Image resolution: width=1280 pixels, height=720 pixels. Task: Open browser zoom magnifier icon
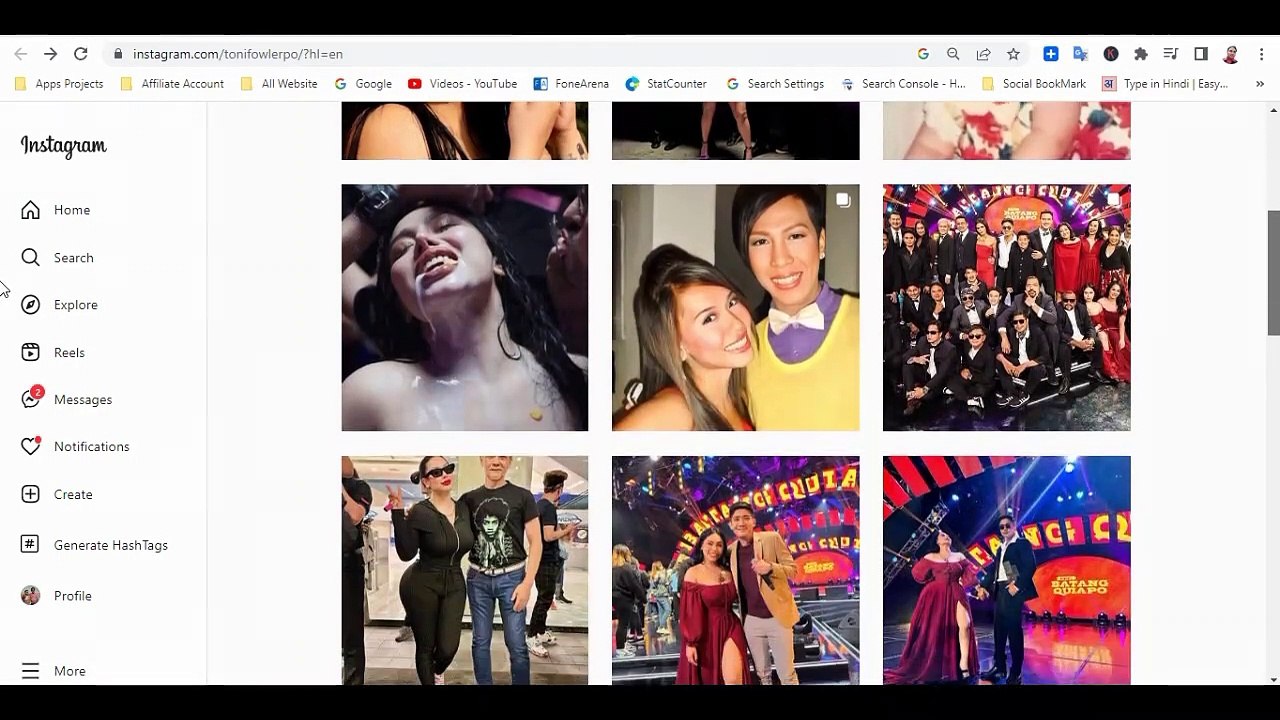pos(953,54)
